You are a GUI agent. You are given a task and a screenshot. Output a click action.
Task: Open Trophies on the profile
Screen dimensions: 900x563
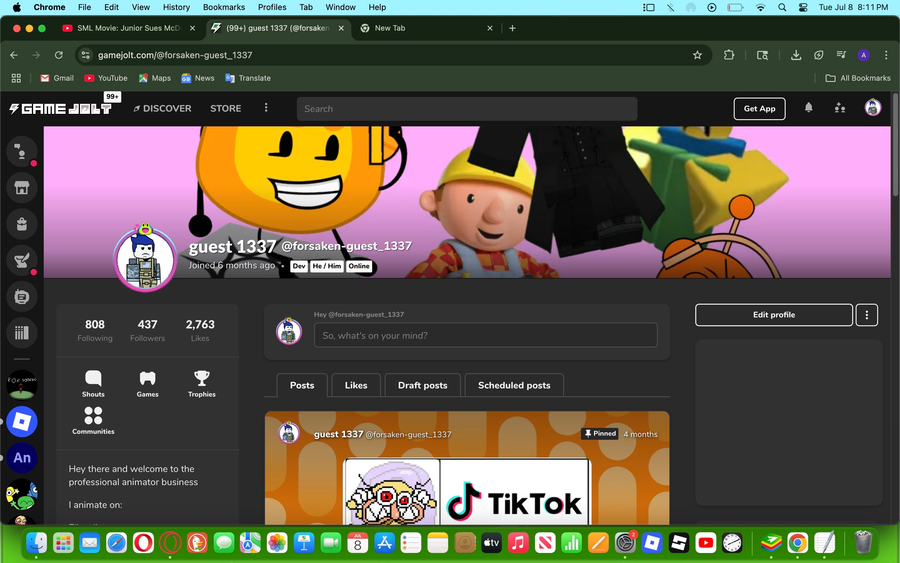coord(201,384)
